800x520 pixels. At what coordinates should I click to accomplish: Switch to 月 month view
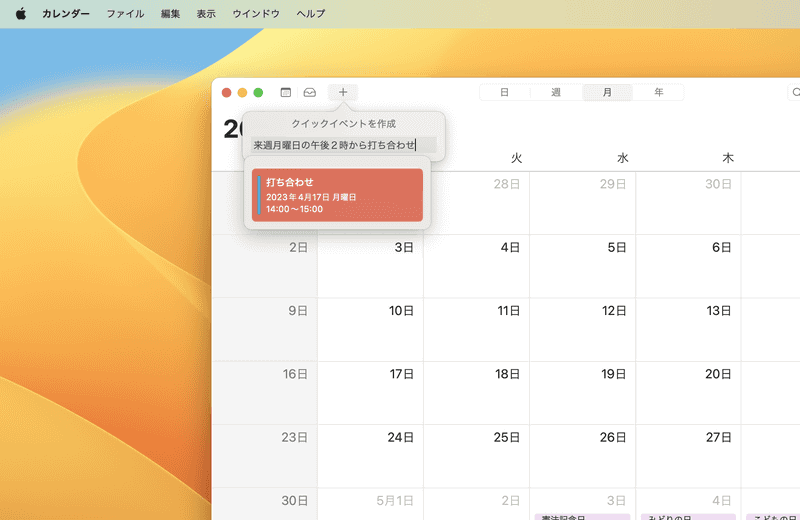tap(607, 92)
